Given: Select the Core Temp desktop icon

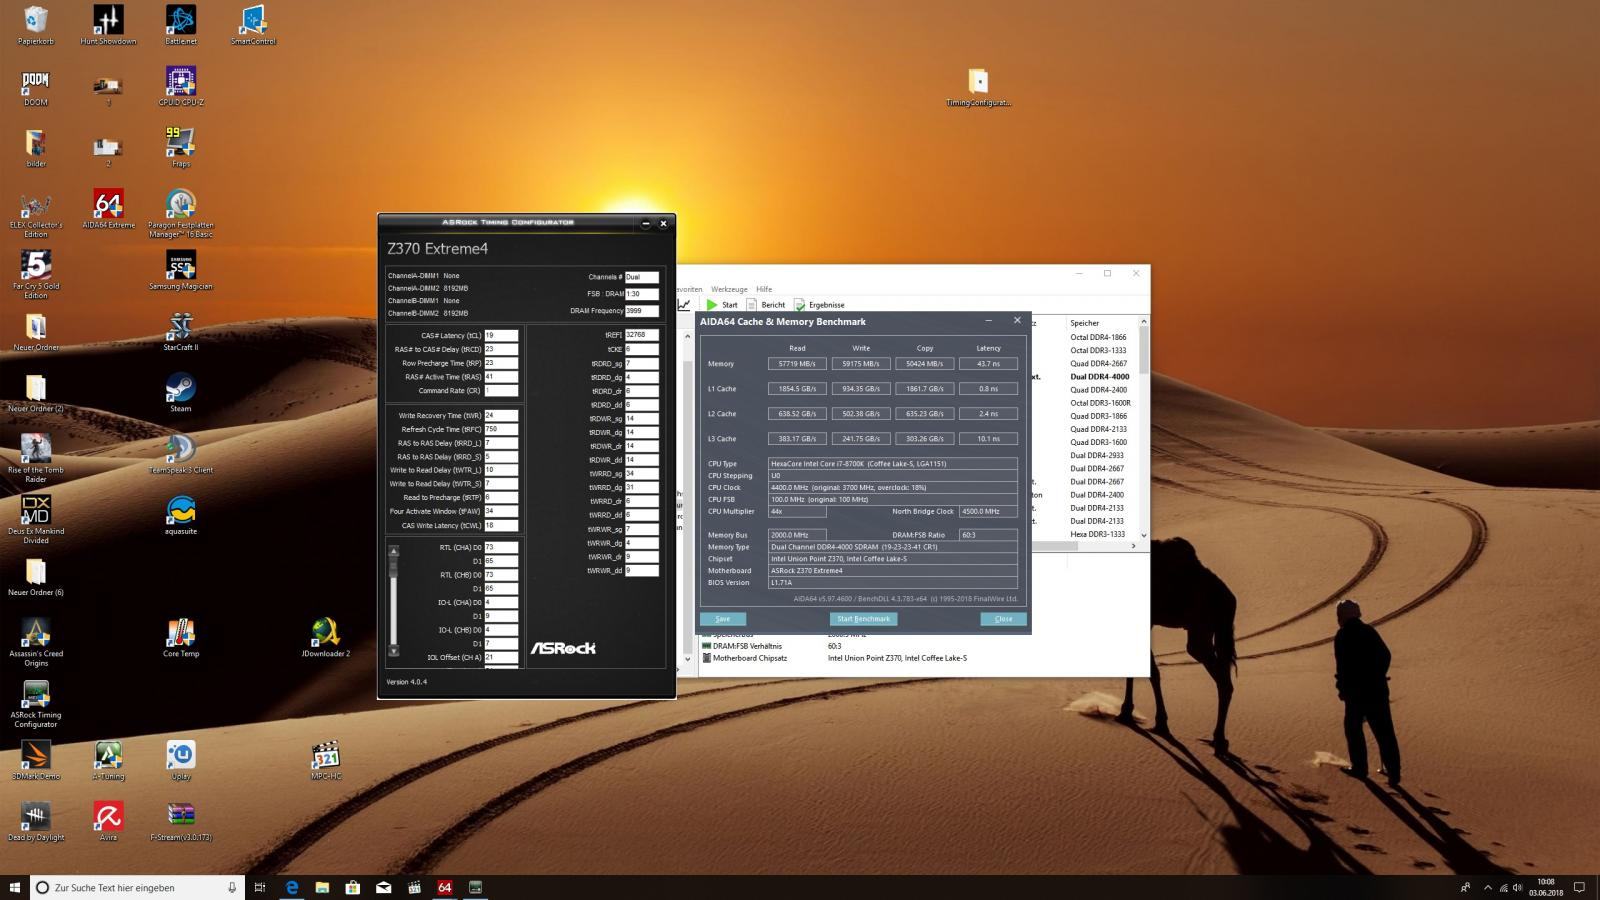Looking at the screenshot, I should tap(181, 638).
